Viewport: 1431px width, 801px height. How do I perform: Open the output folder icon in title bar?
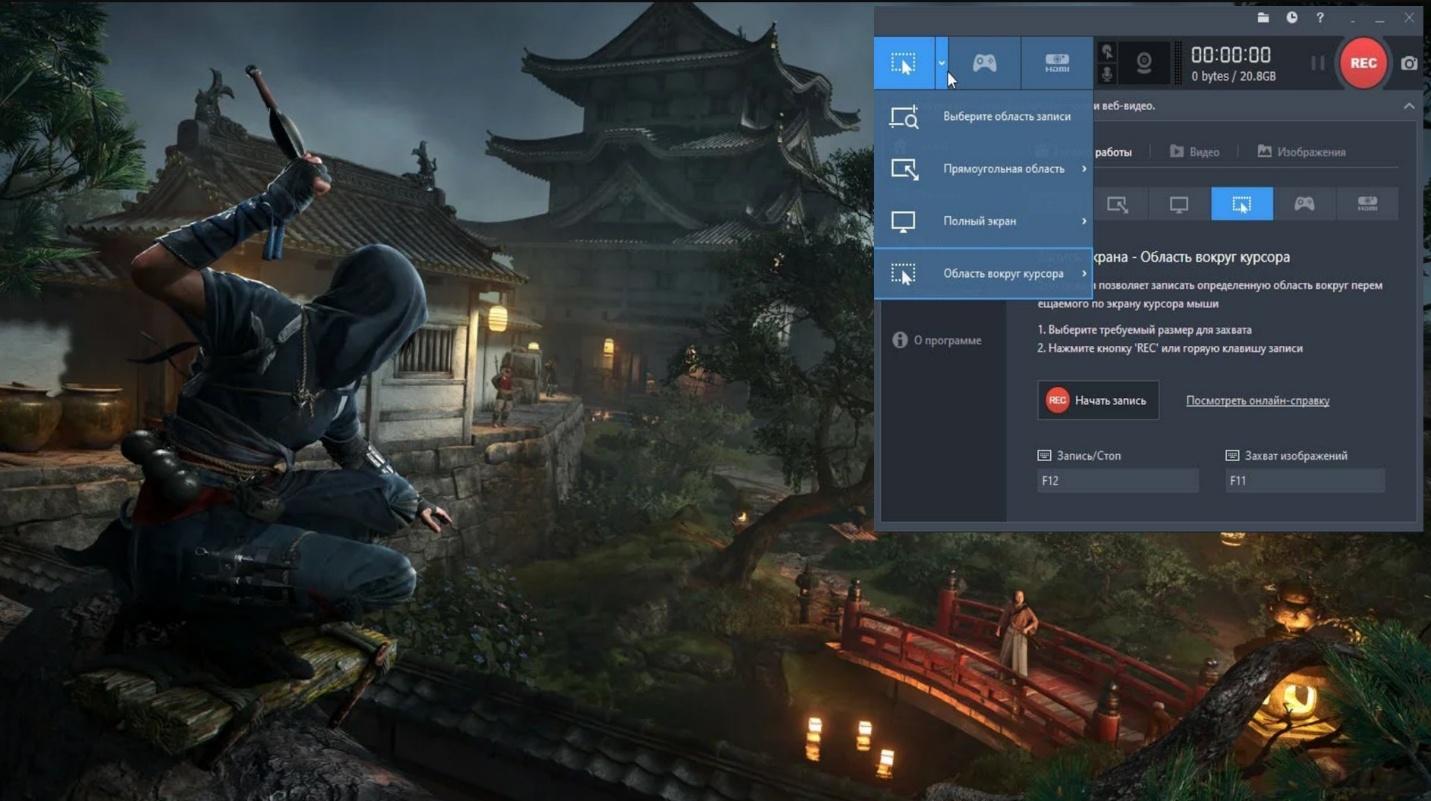(1263, 18)
